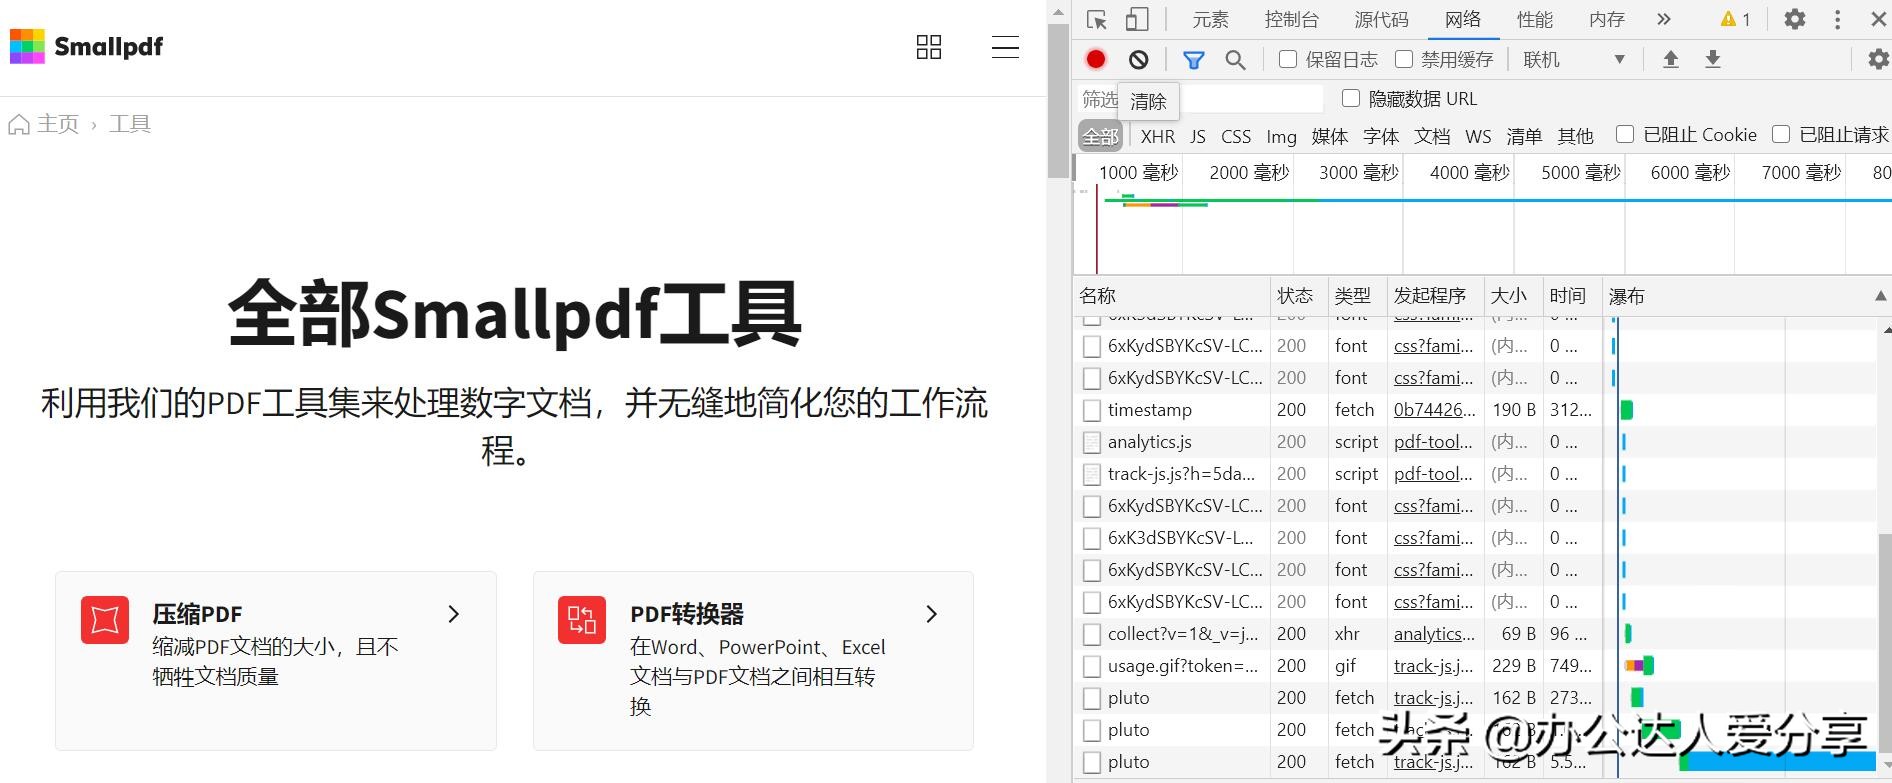Viewport: 1892px width, 783px height.
Task: Close the DevTools panel
Action: 1878,19
